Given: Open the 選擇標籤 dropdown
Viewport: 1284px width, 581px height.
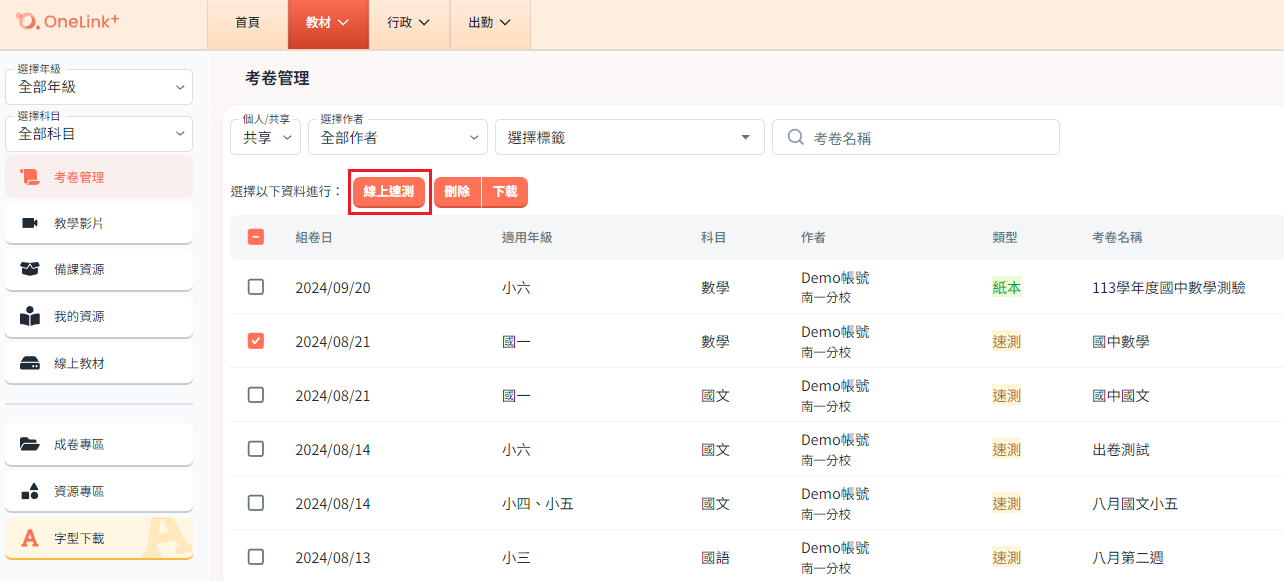Looking at the screenshot, I should click(630, 137).
